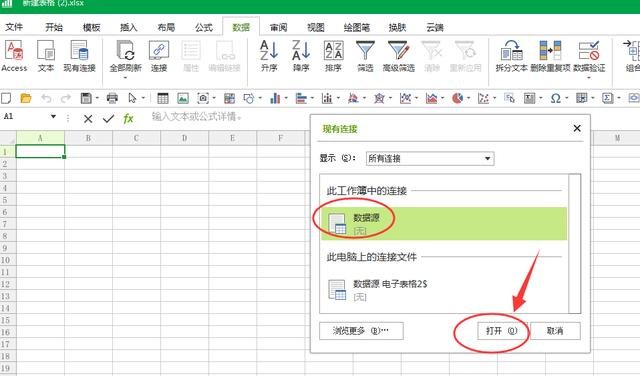
Task: Click the 取消 button
Action: coord(555,331)
